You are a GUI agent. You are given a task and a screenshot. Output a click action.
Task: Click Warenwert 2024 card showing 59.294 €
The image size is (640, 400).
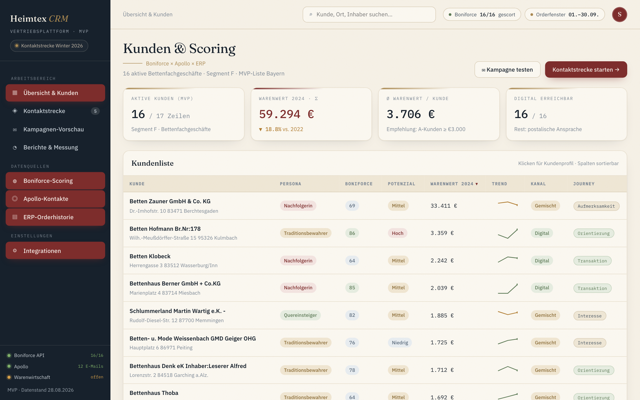311,114
